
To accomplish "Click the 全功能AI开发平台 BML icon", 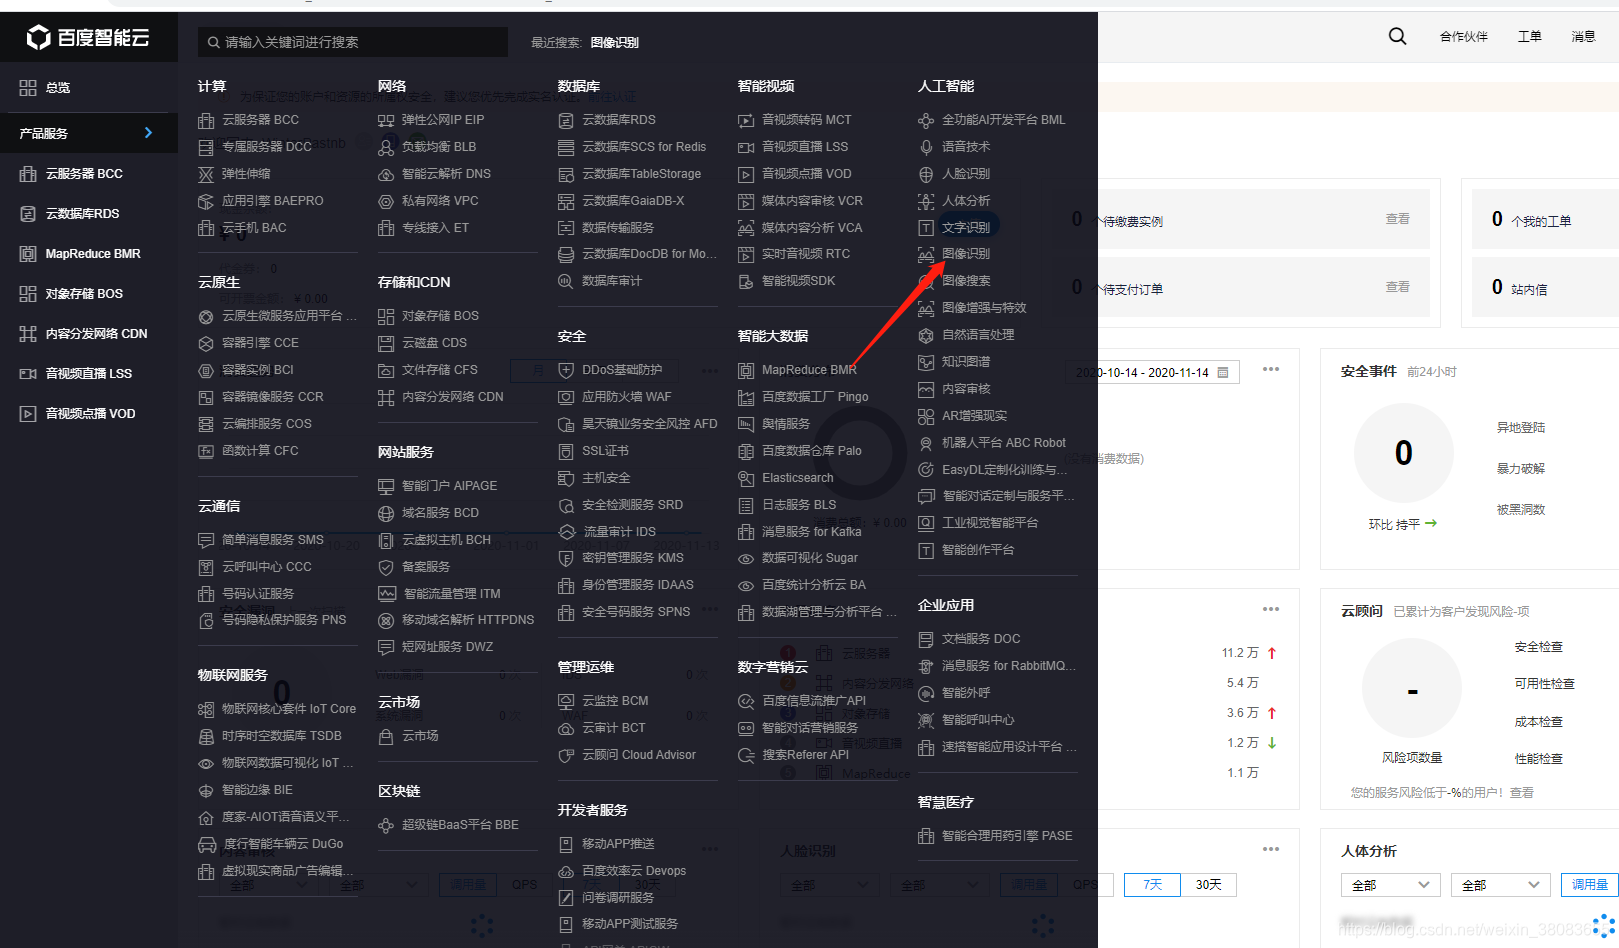I will coord(926,120).
